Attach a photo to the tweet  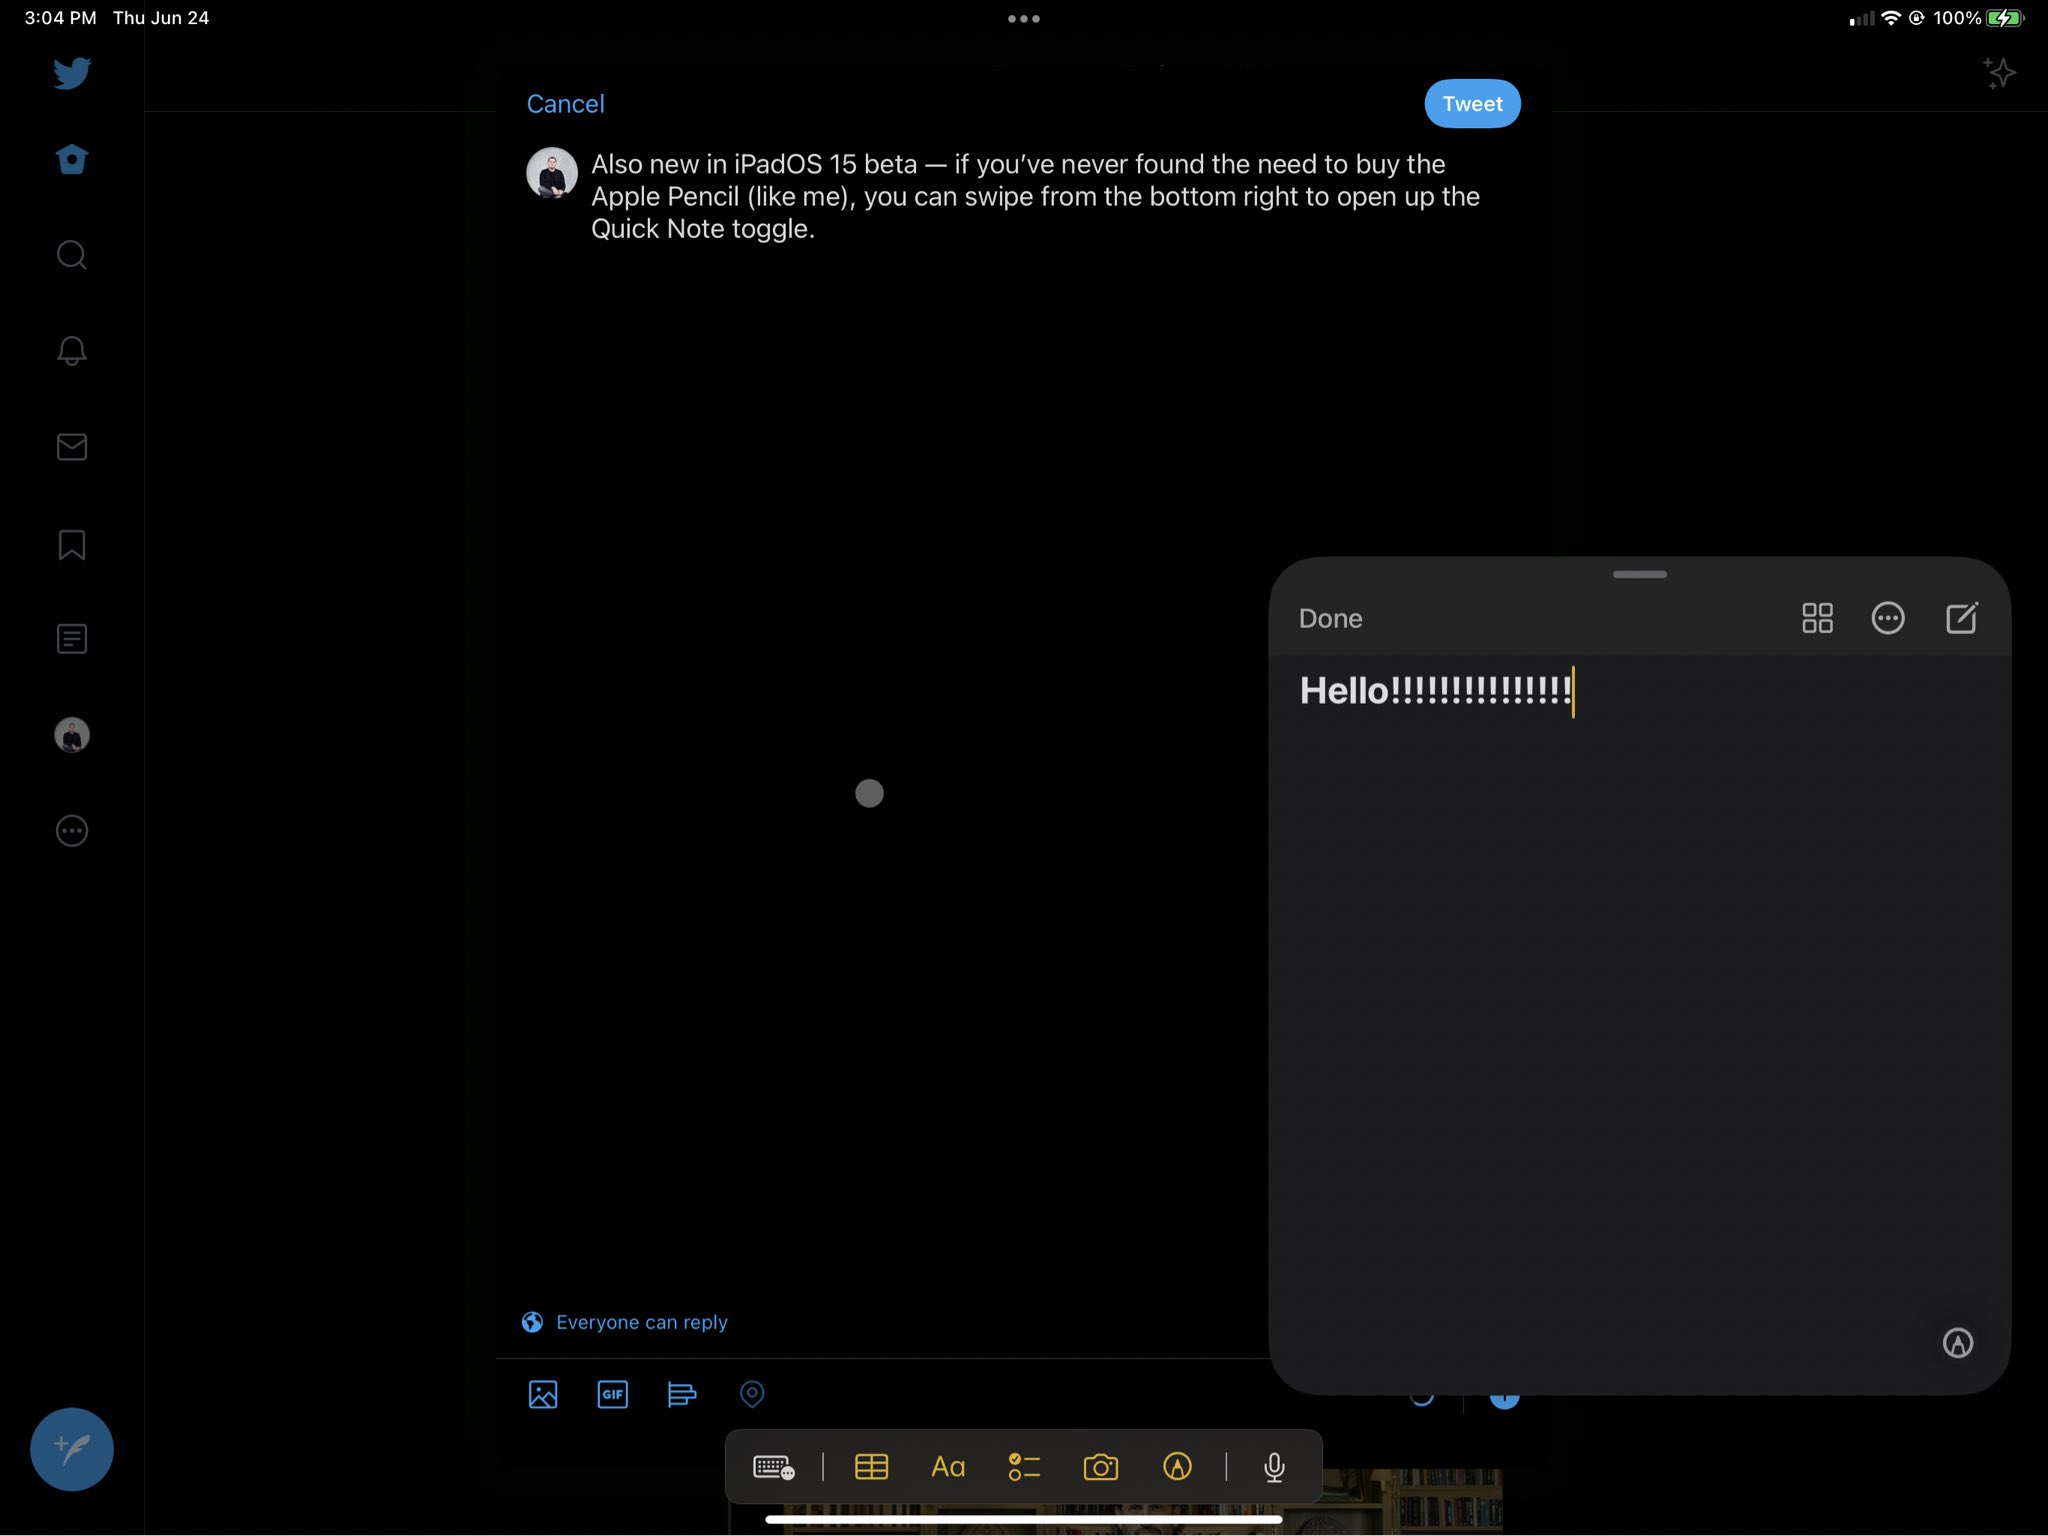pos(543,1394)
